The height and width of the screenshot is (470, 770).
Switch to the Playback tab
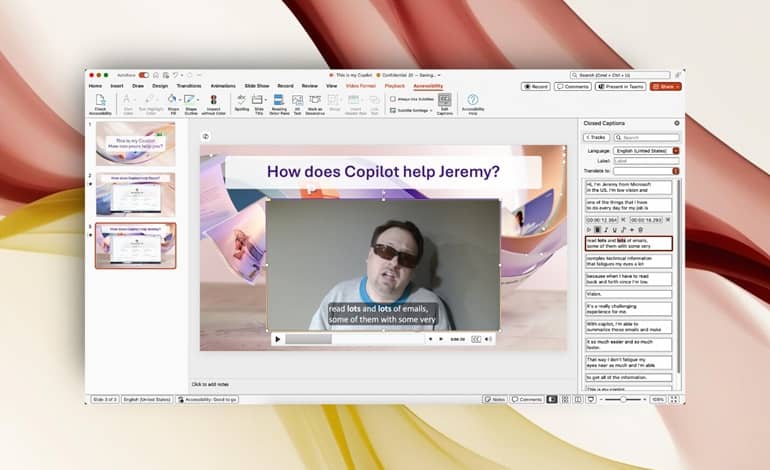click(395, 86)
